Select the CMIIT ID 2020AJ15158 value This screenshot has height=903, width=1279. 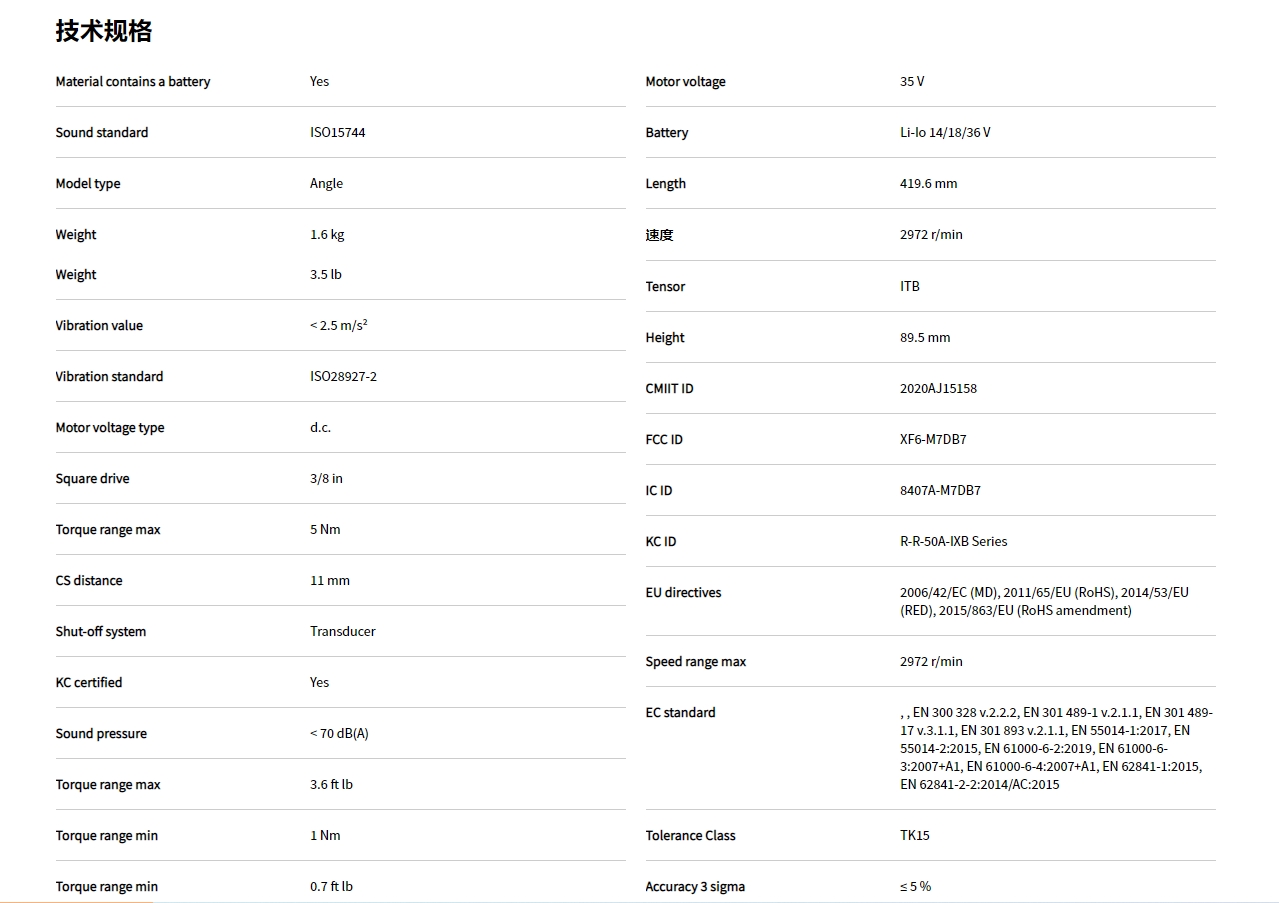point(938,388)
